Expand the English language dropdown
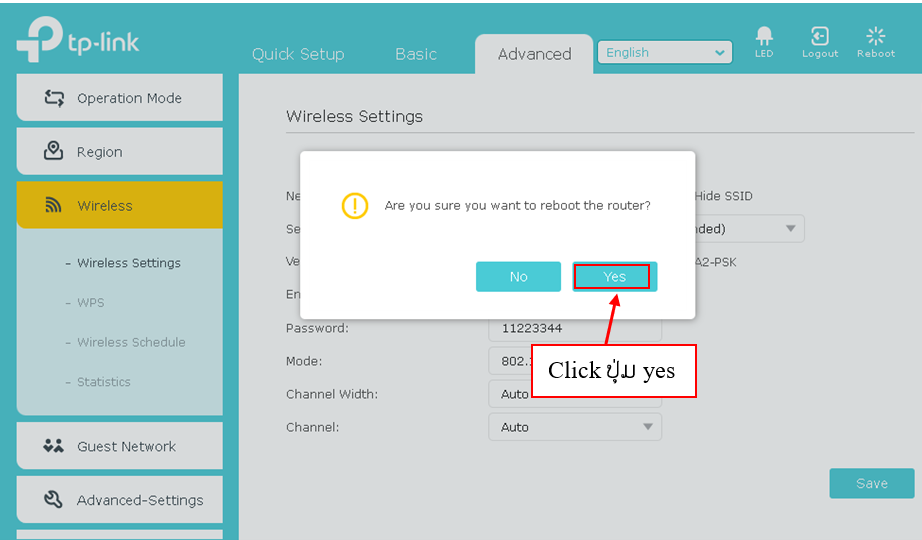The height and width of the screenshot is (540, 922). tap(664, 53)
